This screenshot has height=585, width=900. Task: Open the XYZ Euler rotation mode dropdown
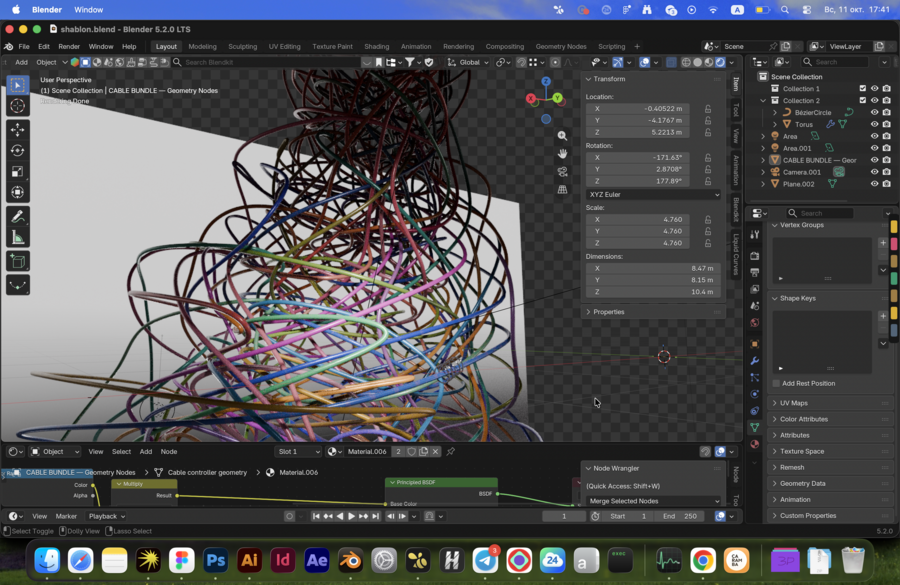click(653, 195)
